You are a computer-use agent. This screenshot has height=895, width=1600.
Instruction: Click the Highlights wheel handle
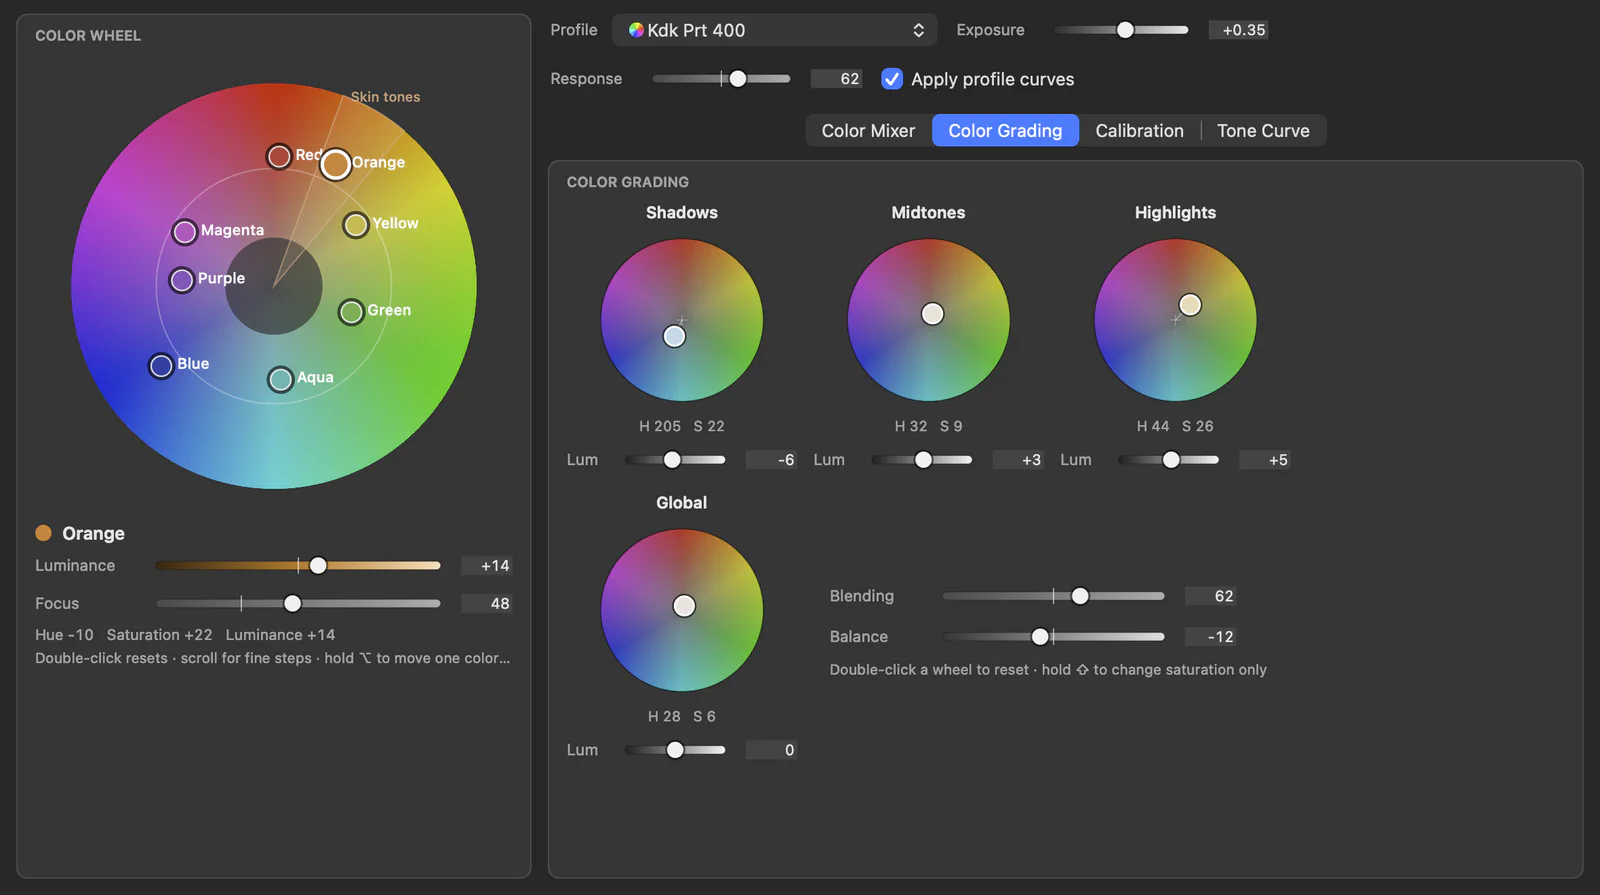pyautogui.click(x=1190, y=304)
